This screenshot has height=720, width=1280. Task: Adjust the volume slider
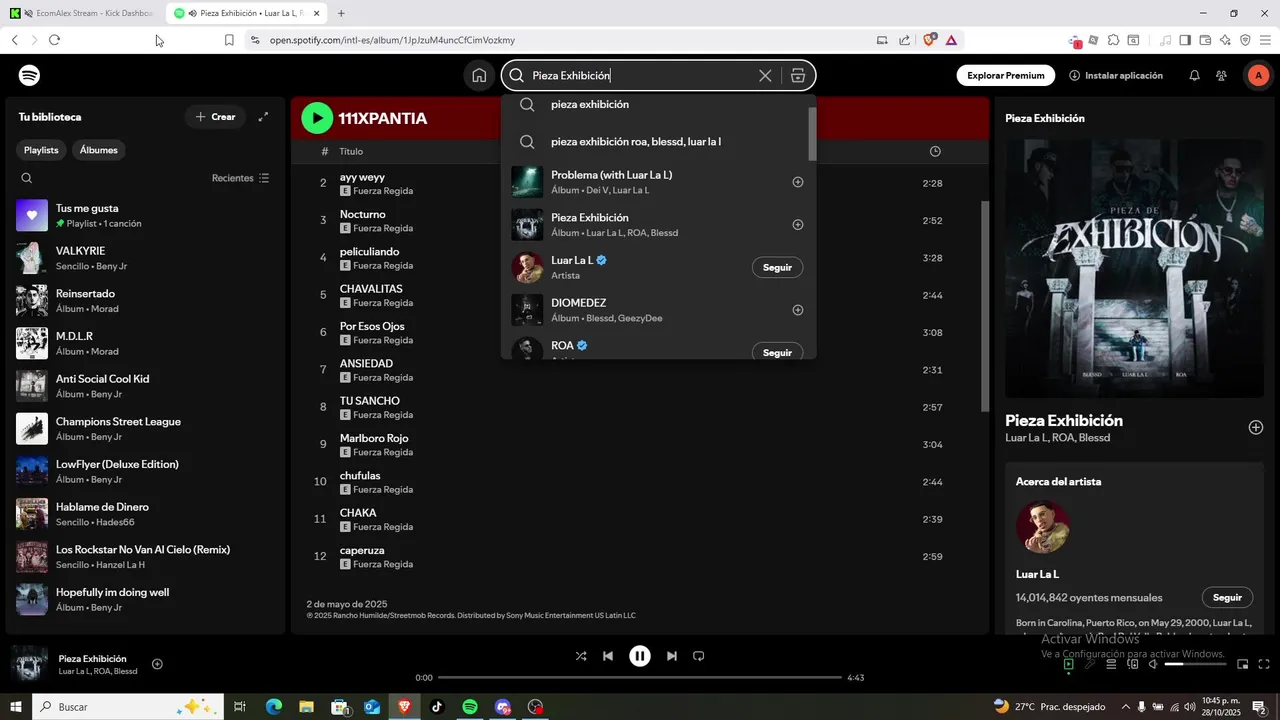coord(1195,664)
